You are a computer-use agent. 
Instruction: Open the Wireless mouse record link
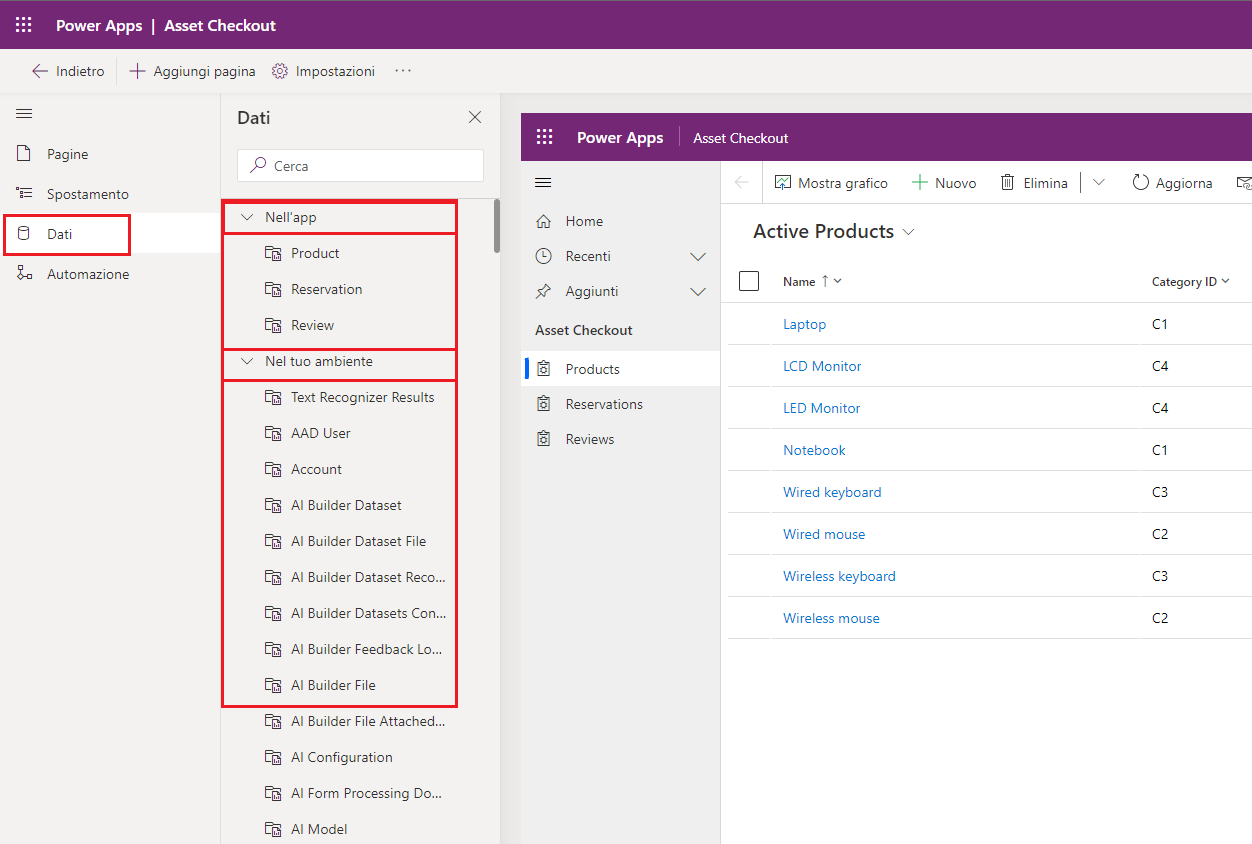point(831,618)
